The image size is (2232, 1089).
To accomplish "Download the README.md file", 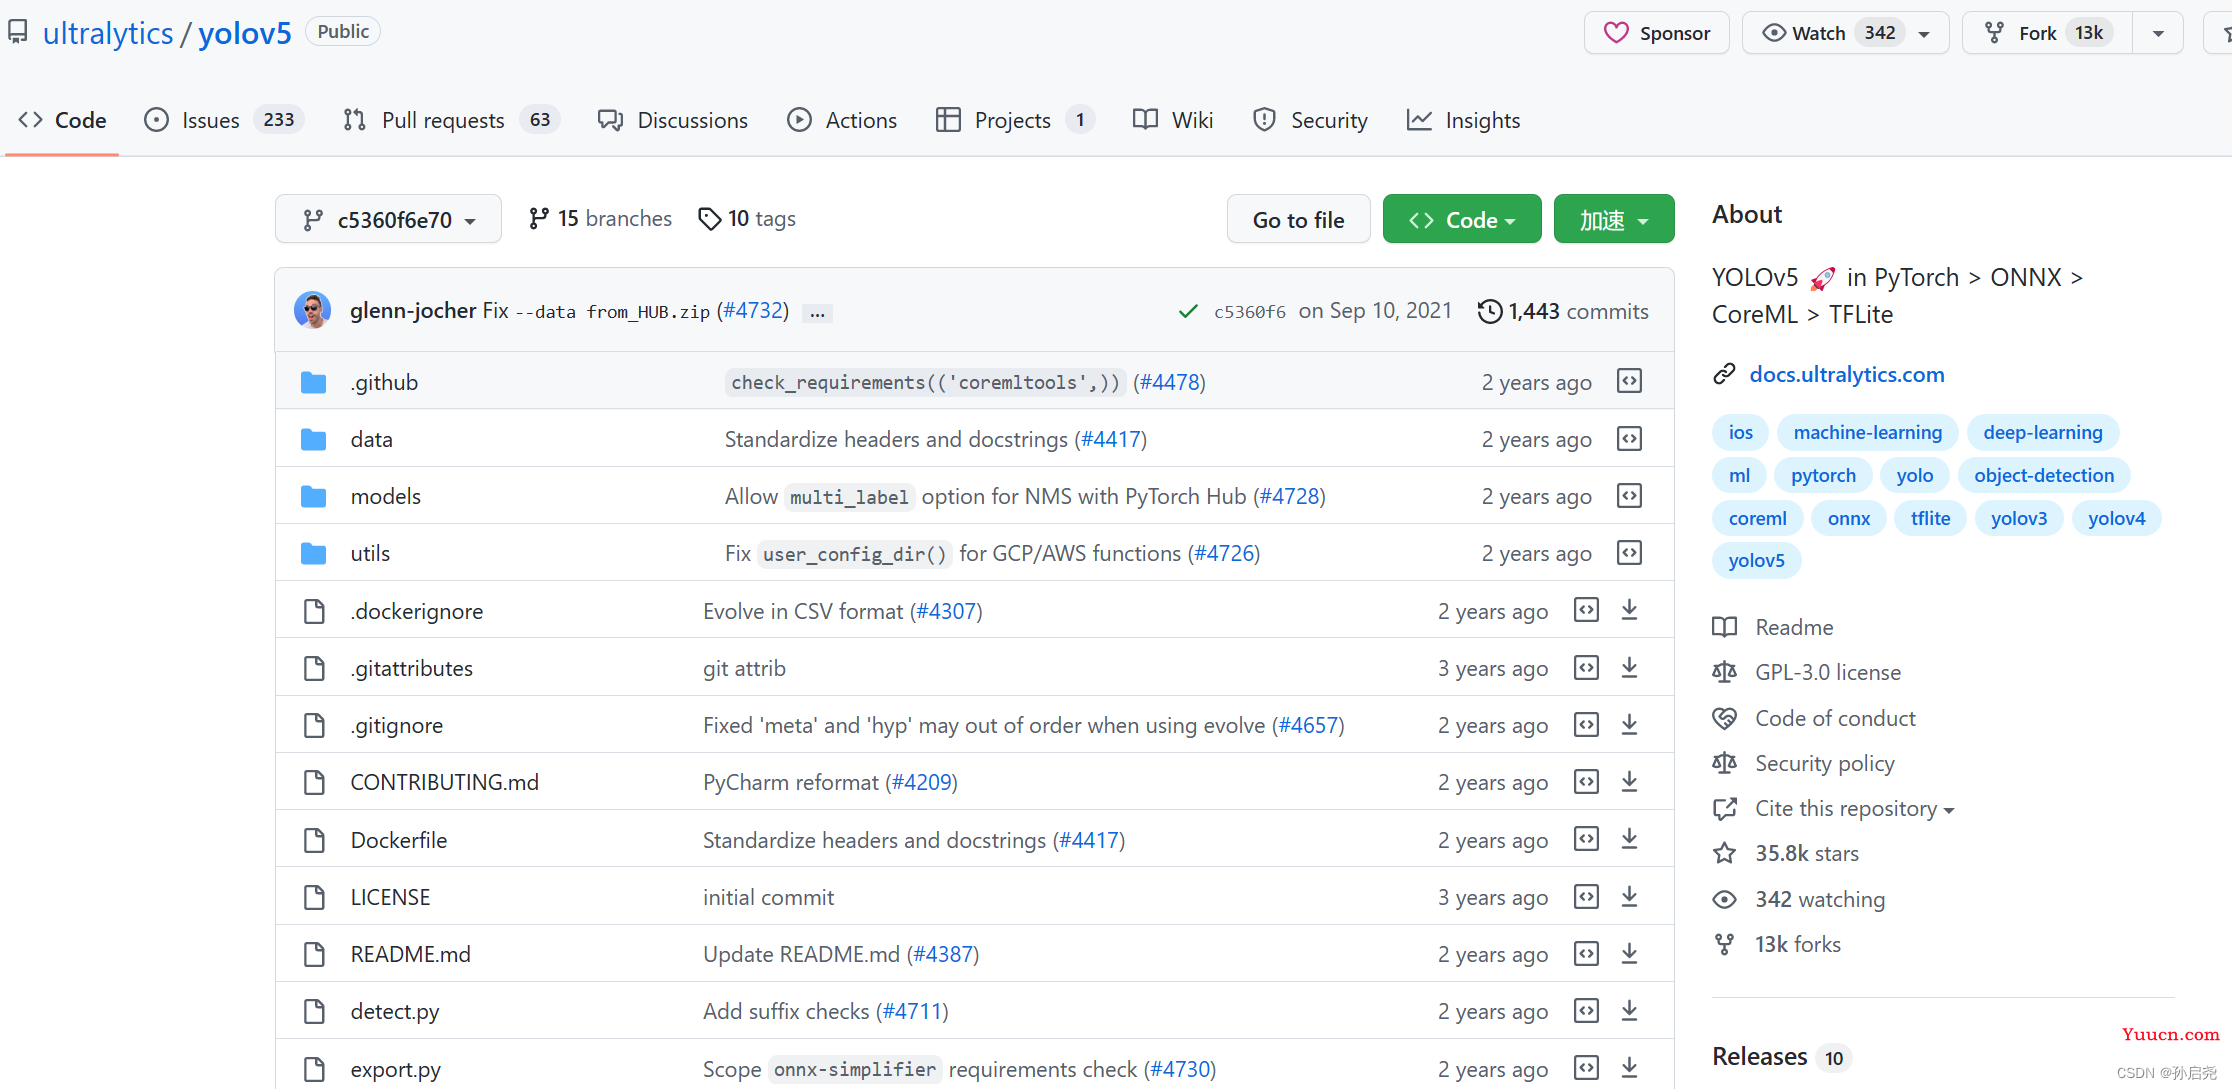I will [x=1629, y=953].
